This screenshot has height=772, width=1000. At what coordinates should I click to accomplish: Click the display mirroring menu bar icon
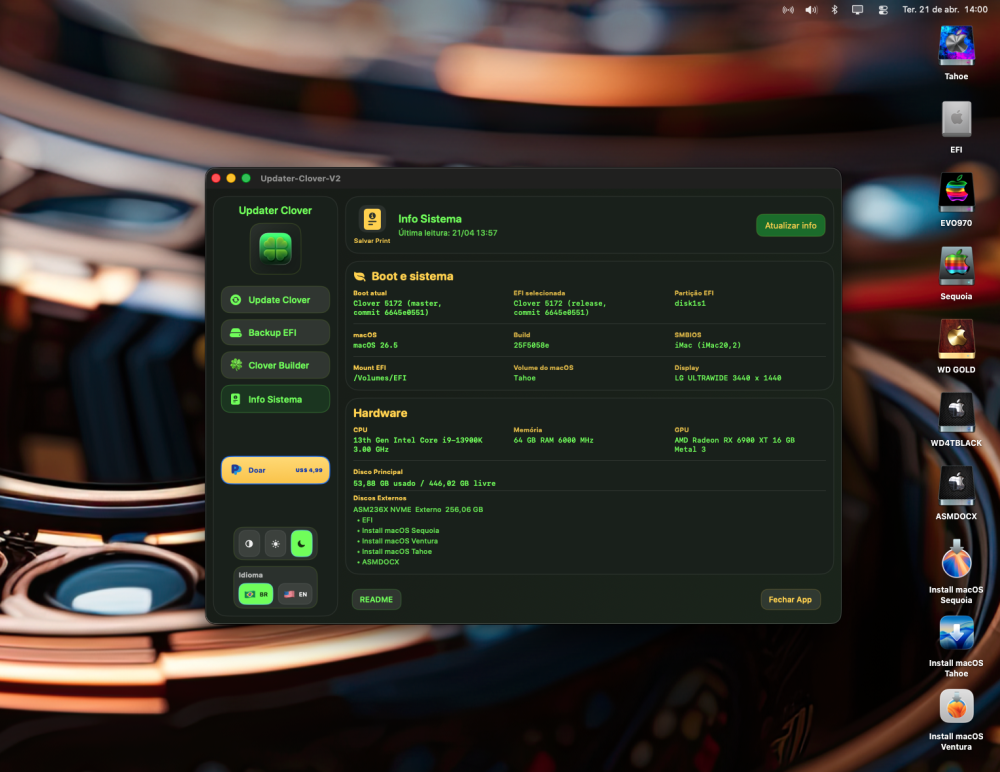(858, 10)
